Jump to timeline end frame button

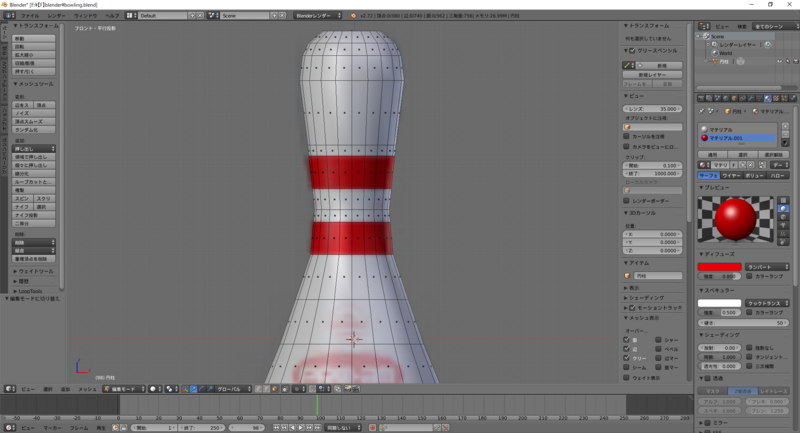(x=317, y=427)
